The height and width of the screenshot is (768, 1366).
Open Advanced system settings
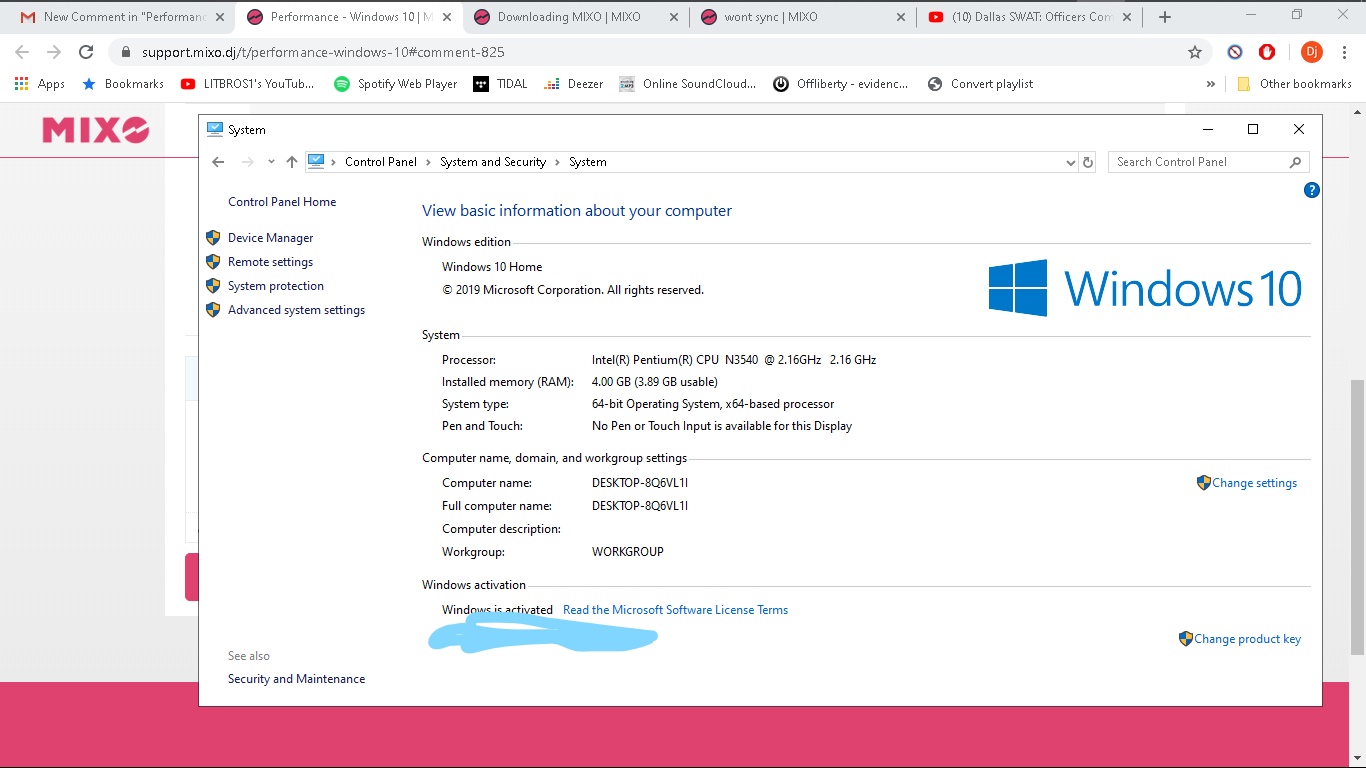click(x=296, y=310)
